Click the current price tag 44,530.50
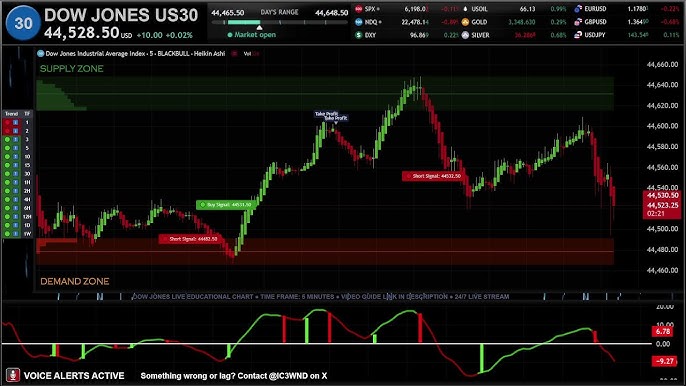686x386 pixels. [662, 196]
